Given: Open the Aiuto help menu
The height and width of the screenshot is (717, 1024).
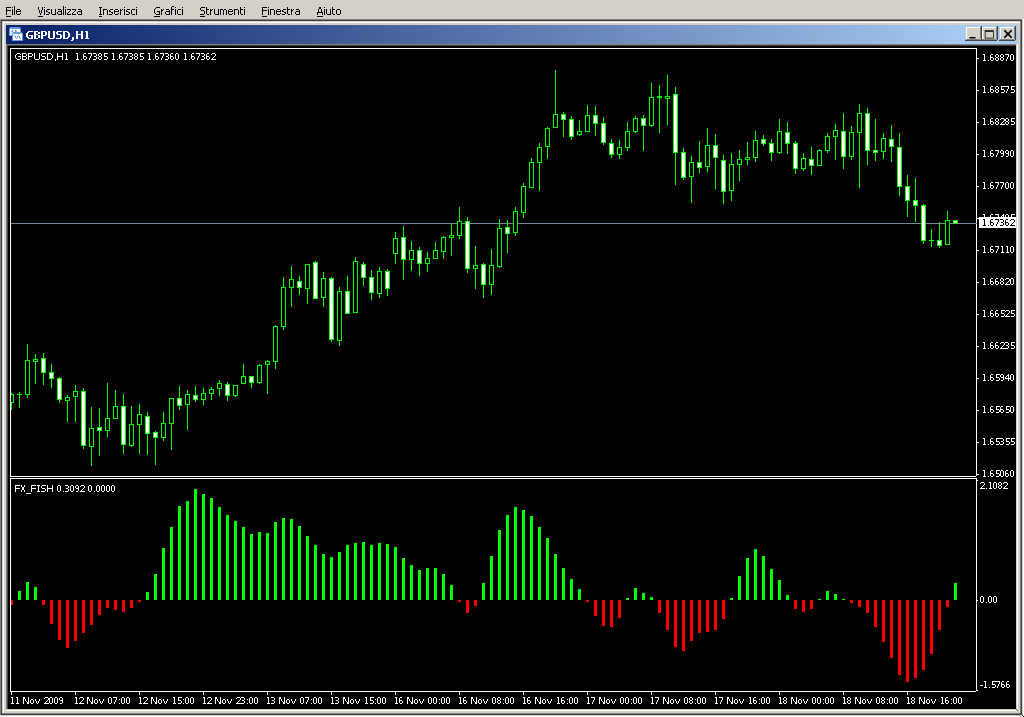Looking at the screenshot, I should (328, 11).
